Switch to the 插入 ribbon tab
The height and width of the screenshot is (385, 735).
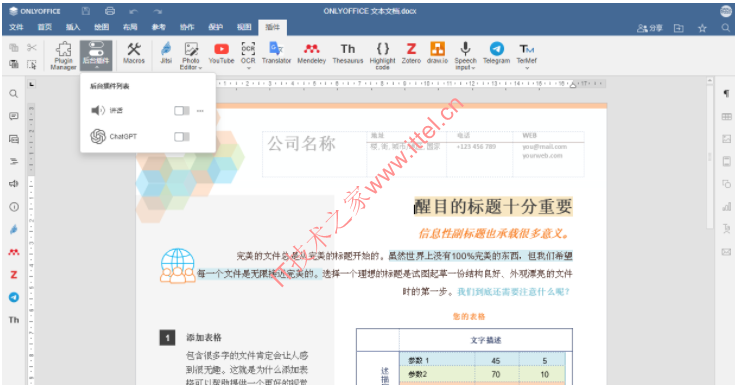click(73, 27)
